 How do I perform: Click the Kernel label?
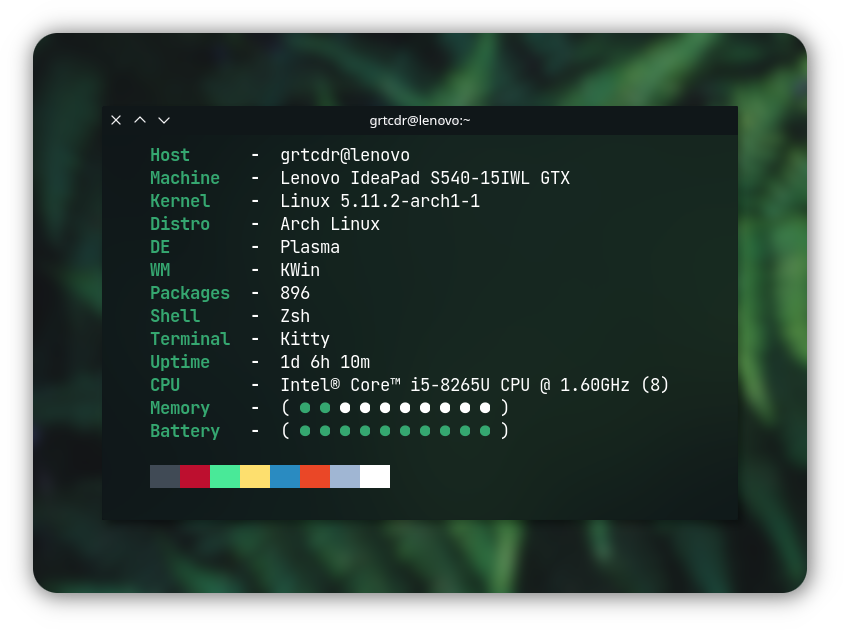[180, 201]
